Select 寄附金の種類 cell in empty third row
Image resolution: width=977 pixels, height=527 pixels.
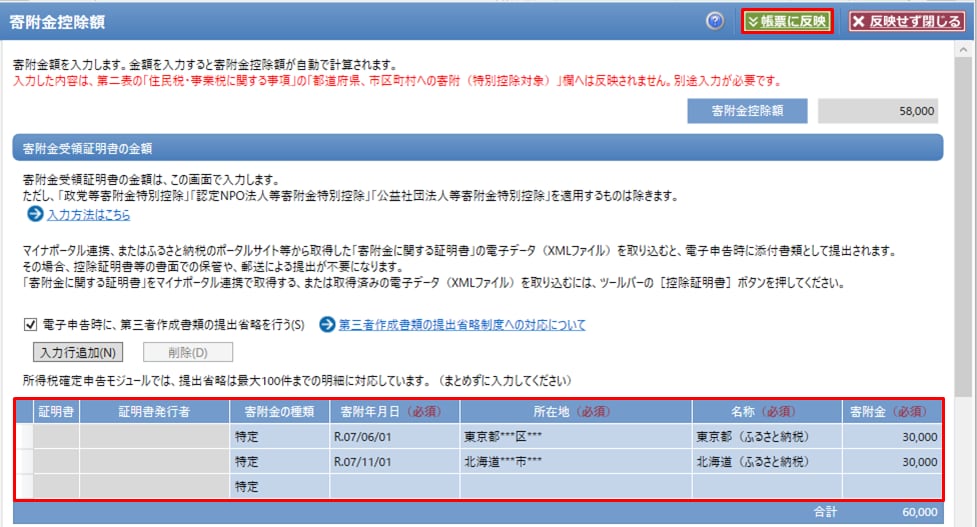[279, 487]
